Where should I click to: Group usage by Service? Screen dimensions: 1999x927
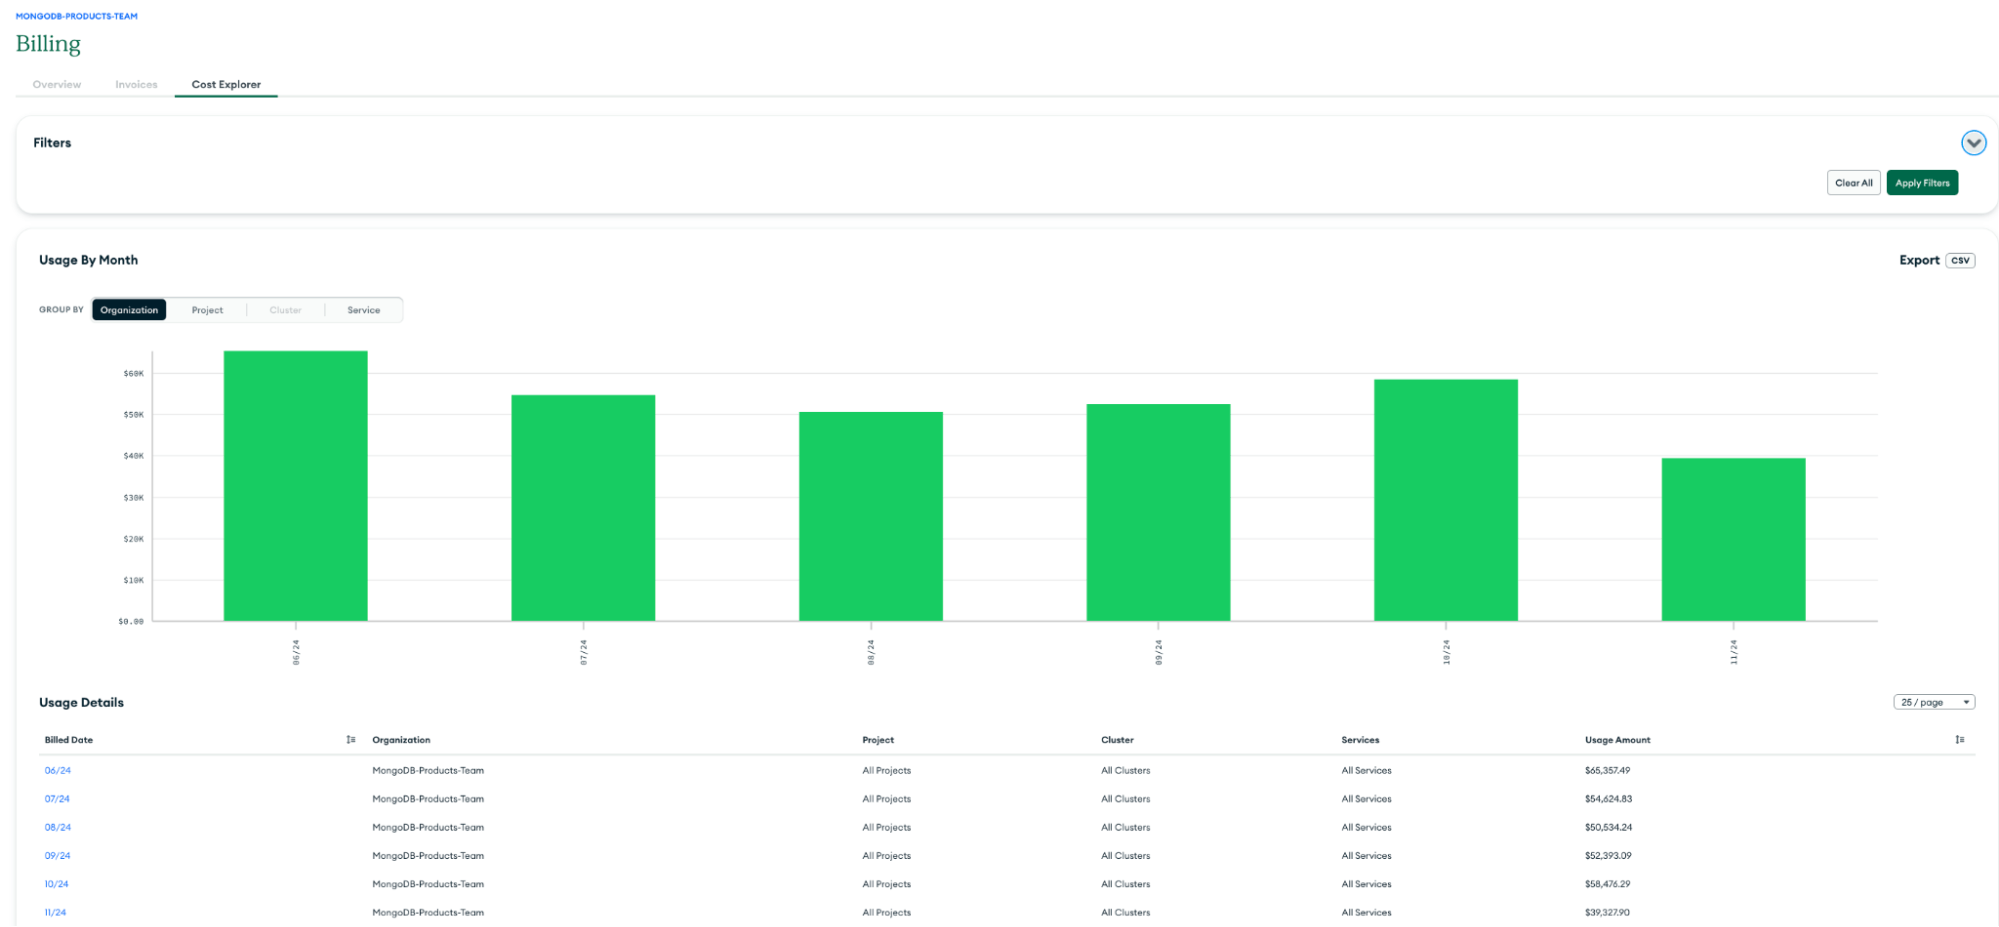coord(364,309)
